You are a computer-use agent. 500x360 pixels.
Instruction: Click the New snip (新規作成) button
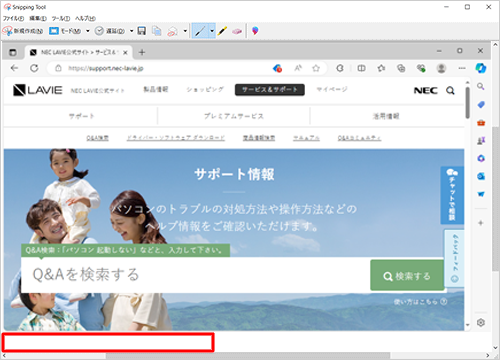point(23,31)
